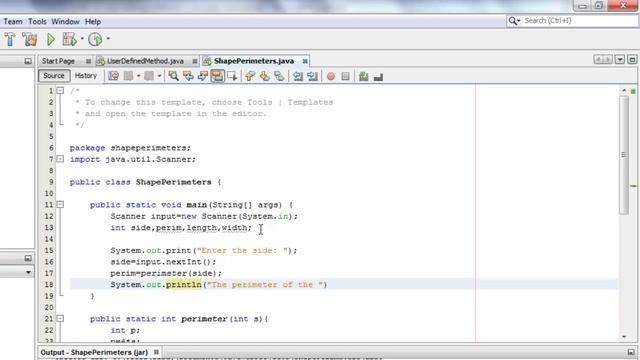
Task: Click the Find Selection magnifier icon
Action: [x=173, y=76]
